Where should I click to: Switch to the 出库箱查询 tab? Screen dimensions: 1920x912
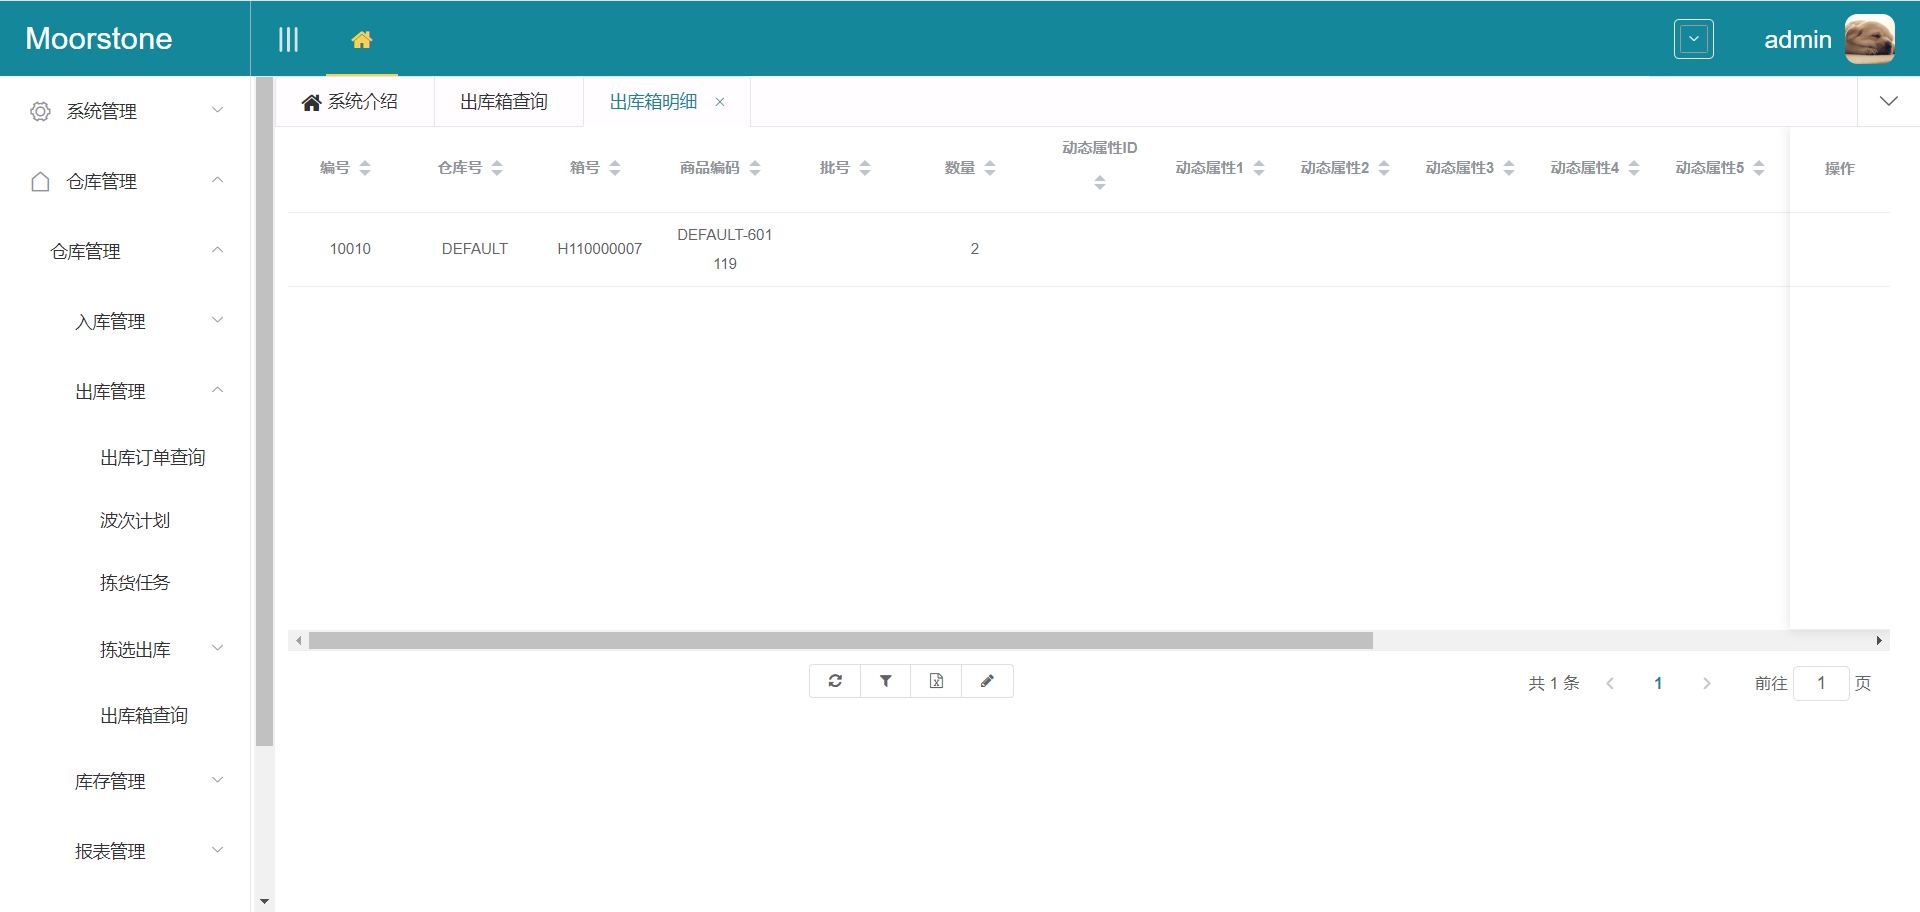coord(504,102)
